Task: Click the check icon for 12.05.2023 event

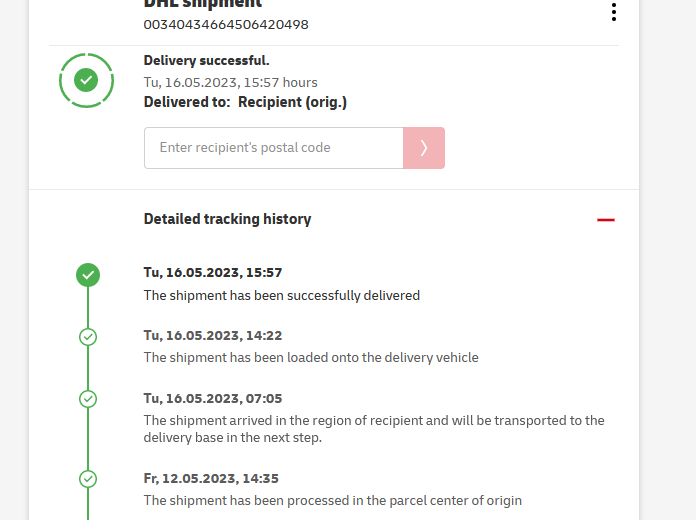Action: tap(88, 479)
